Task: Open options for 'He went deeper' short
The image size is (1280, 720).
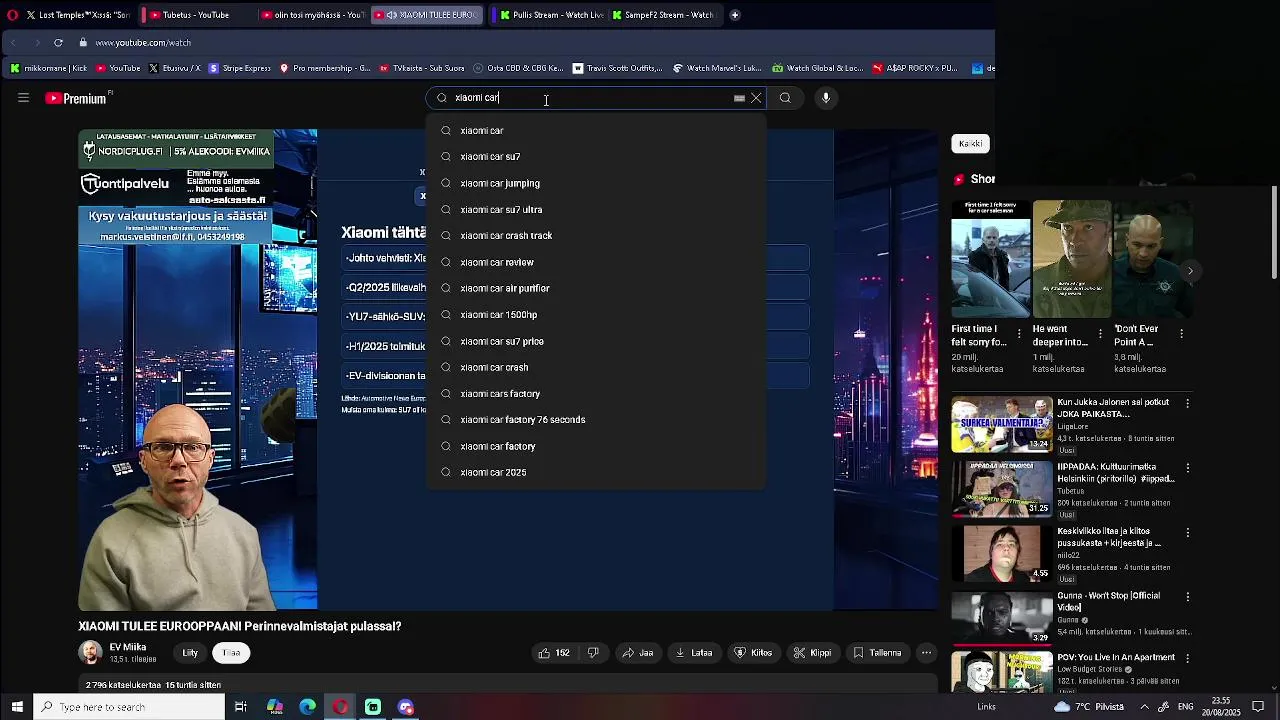Action: coord(1100,333)
